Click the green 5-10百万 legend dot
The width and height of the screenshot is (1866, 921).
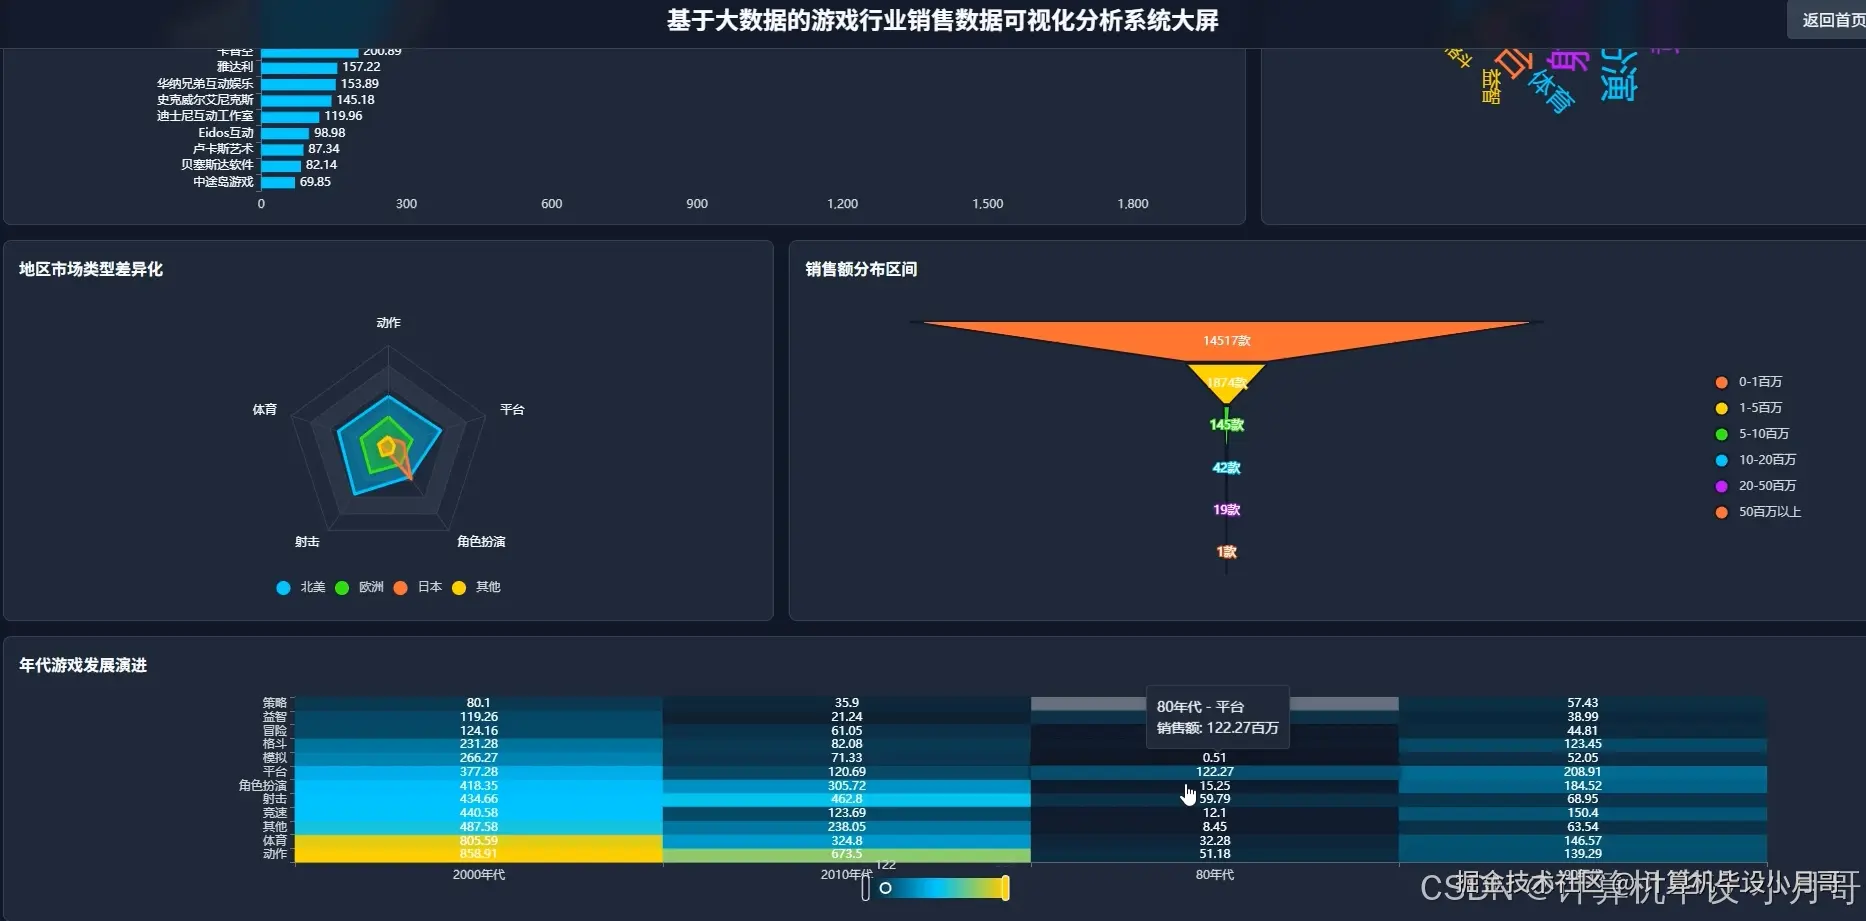(1721, 433)
